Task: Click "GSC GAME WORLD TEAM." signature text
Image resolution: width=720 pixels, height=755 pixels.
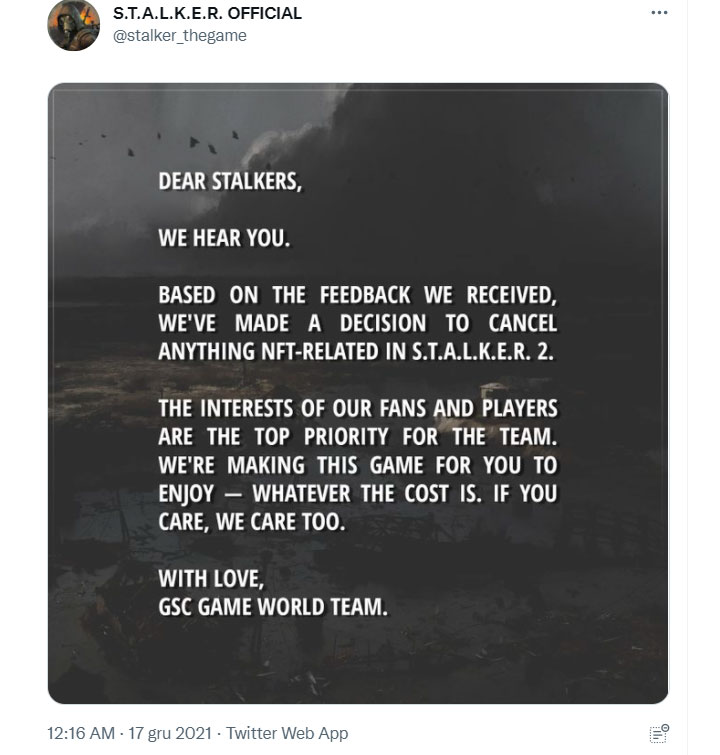Action: 272,606
